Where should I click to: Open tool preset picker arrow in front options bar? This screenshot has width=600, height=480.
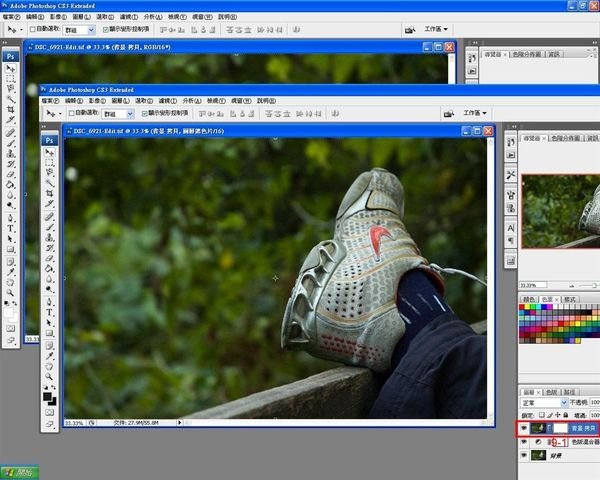(x=60, y=114)
